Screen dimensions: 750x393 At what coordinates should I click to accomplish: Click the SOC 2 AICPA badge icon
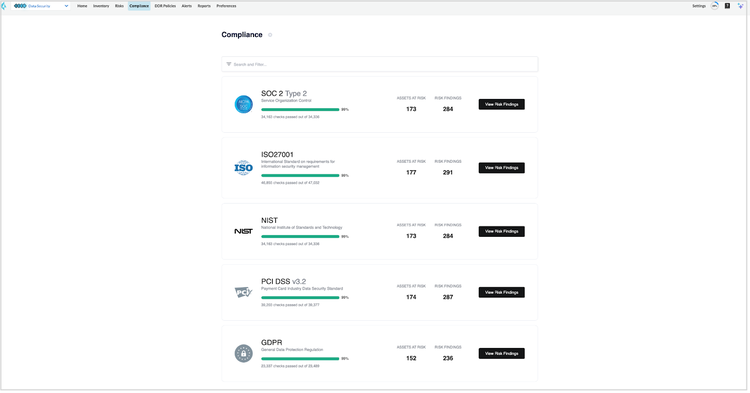click(243, 104)
